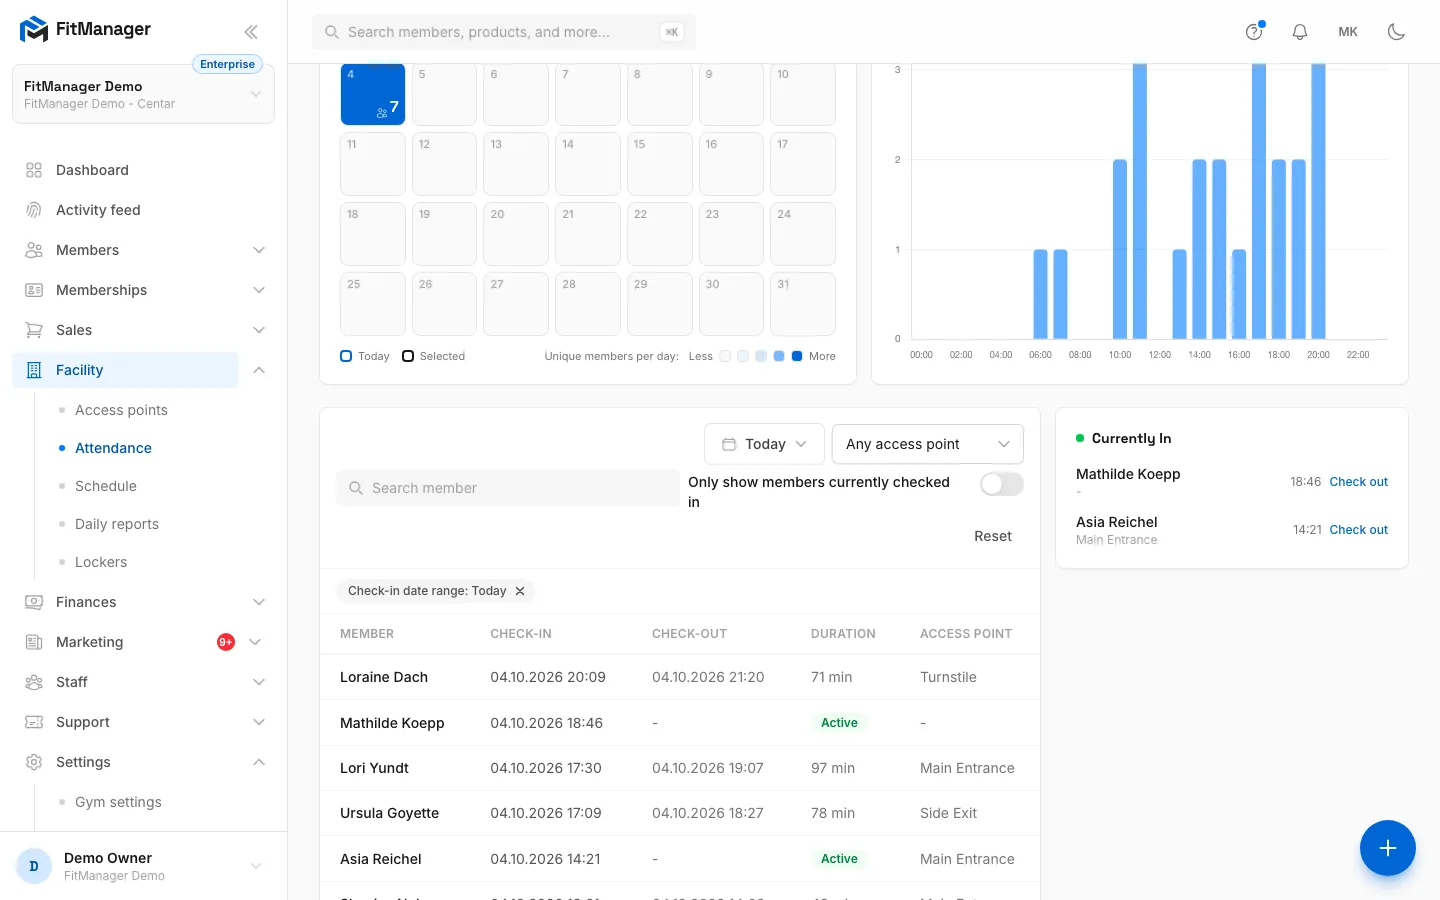Open the help icon in top bar

pyautogui.click(x=1254, y=32)
